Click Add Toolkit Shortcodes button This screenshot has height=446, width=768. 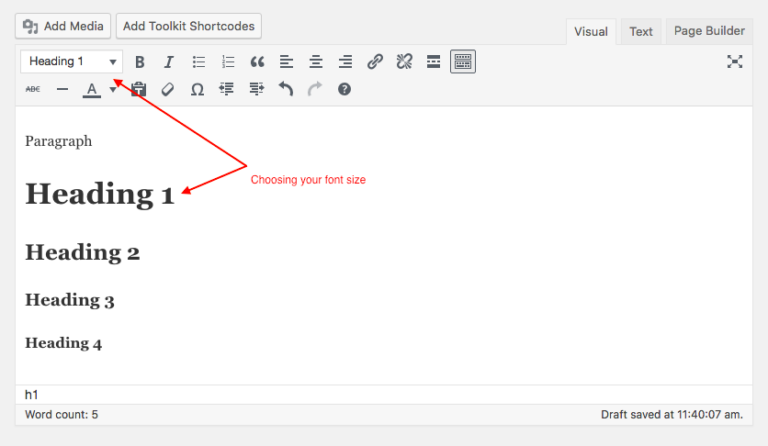[189, 26]
